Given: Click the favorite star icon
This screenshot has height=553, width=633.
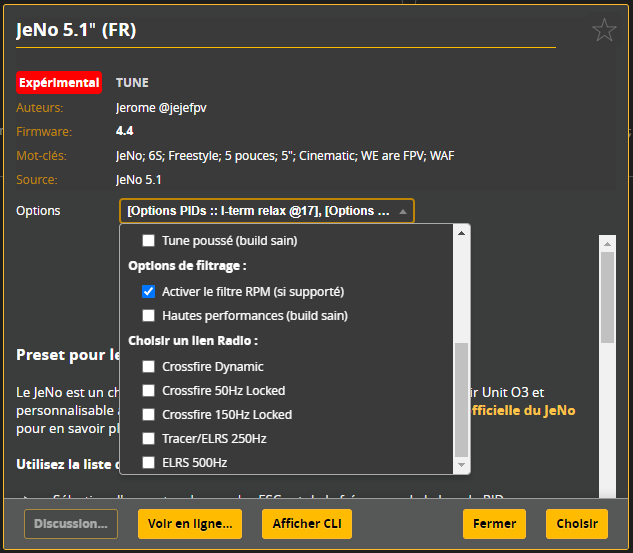Looking at the screenshot, I should pyautogui.click(x=604, y=31).
